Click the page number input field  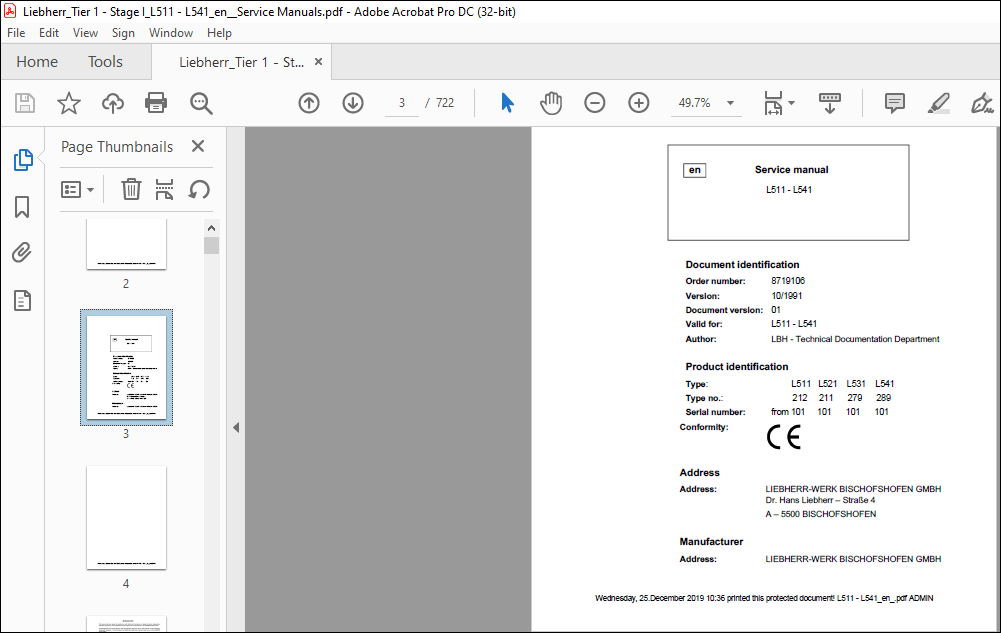pyautogui.click(x=402, y=103)
